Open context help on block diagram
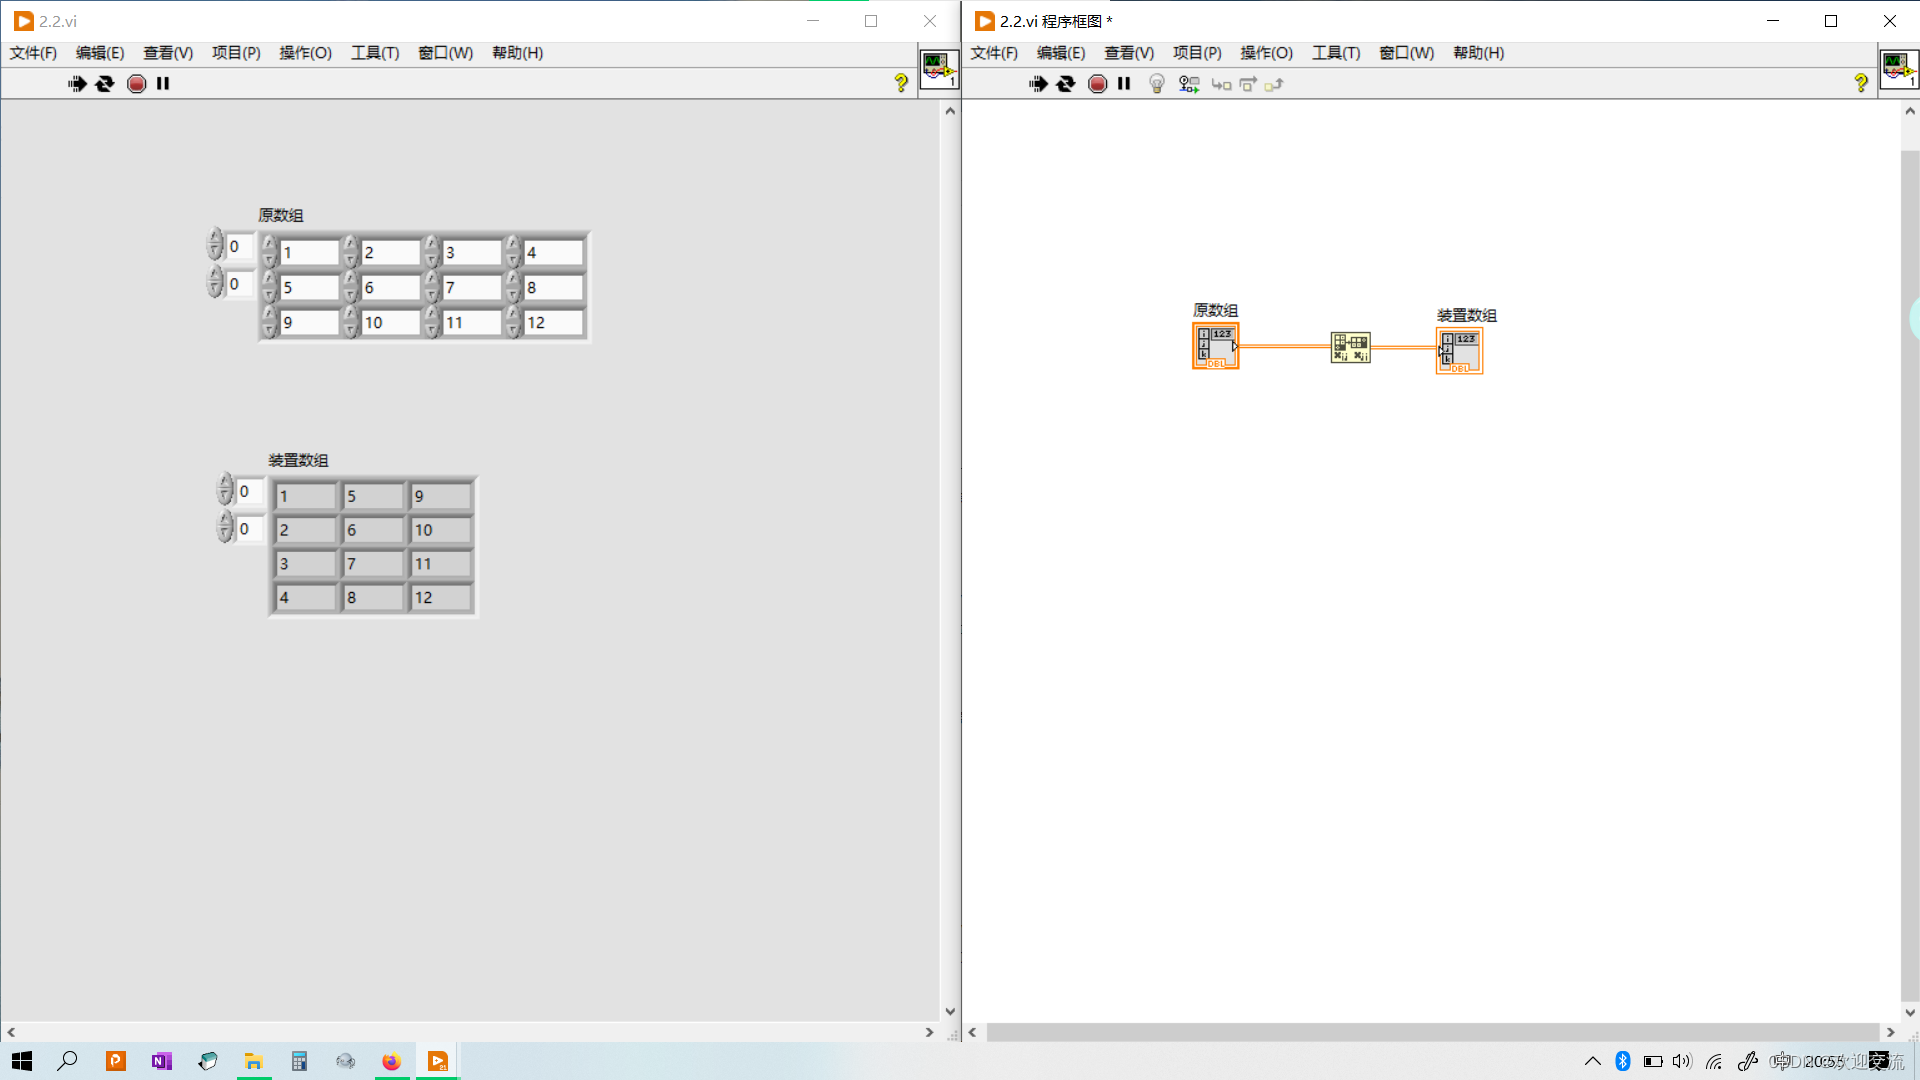This screenshot has height=1080, width=1920. pos(1860,84)
